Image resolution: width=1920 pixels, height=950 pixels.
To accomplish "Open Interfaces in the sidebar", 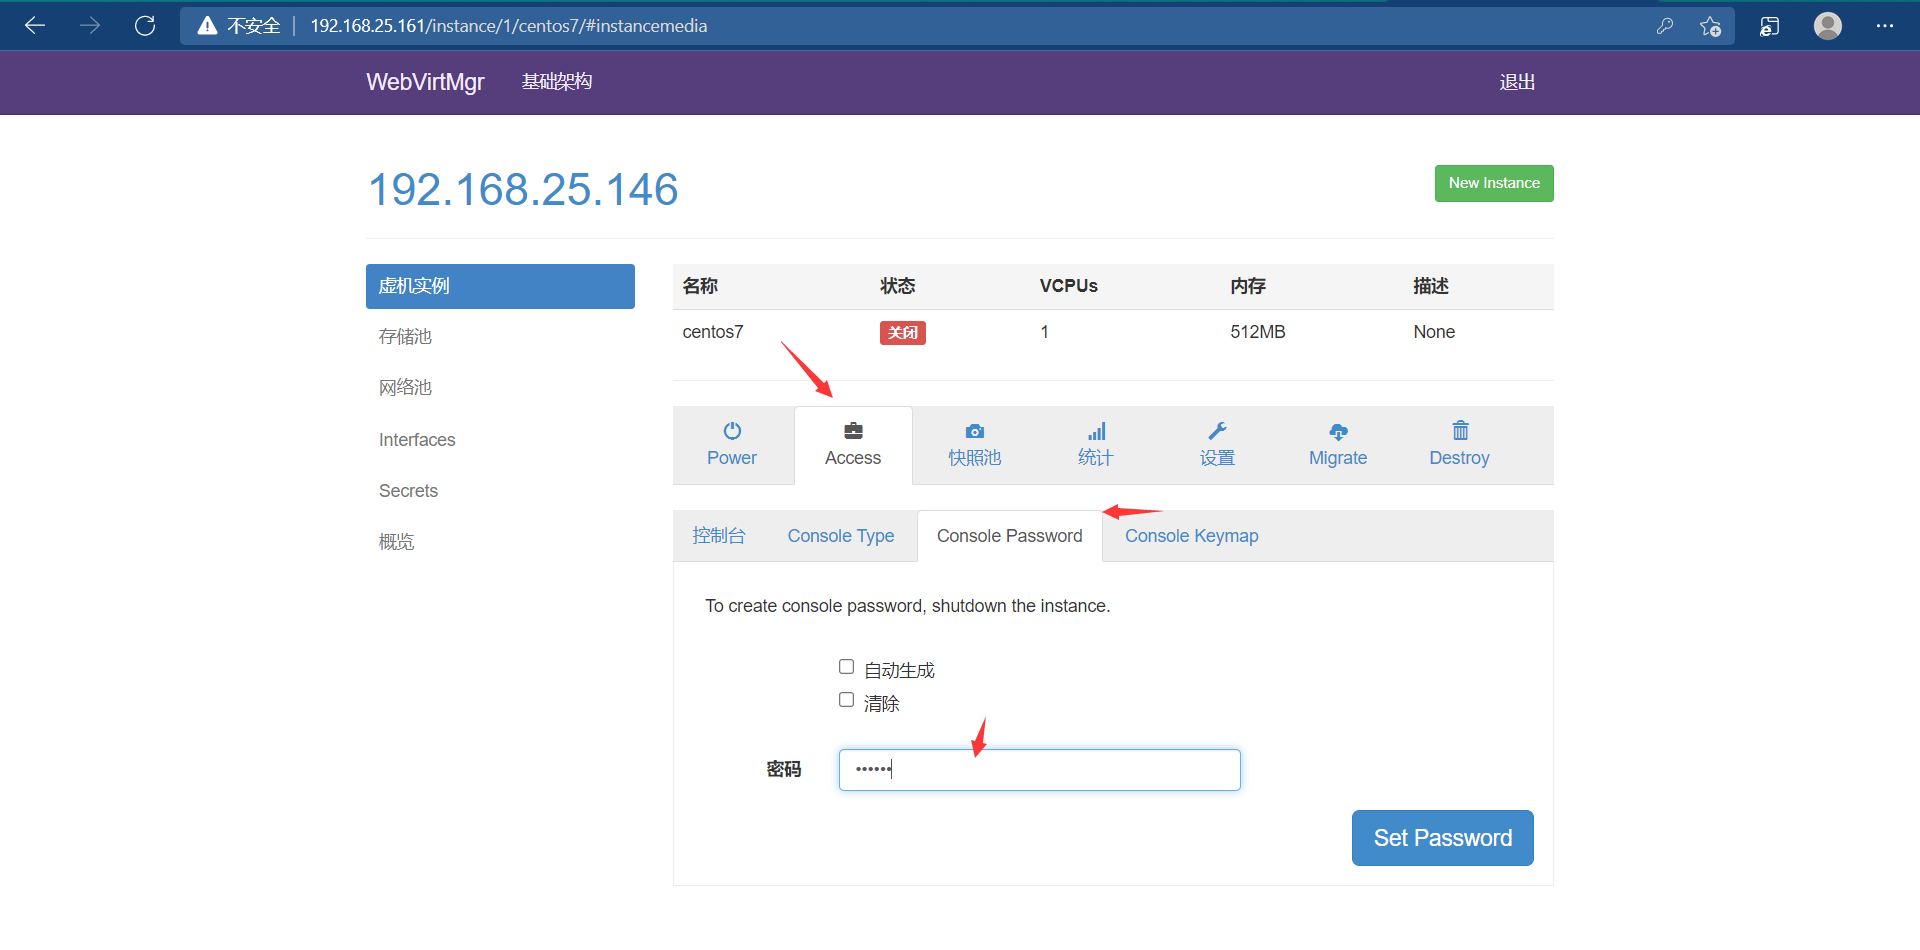I will [x=417, y=440].
